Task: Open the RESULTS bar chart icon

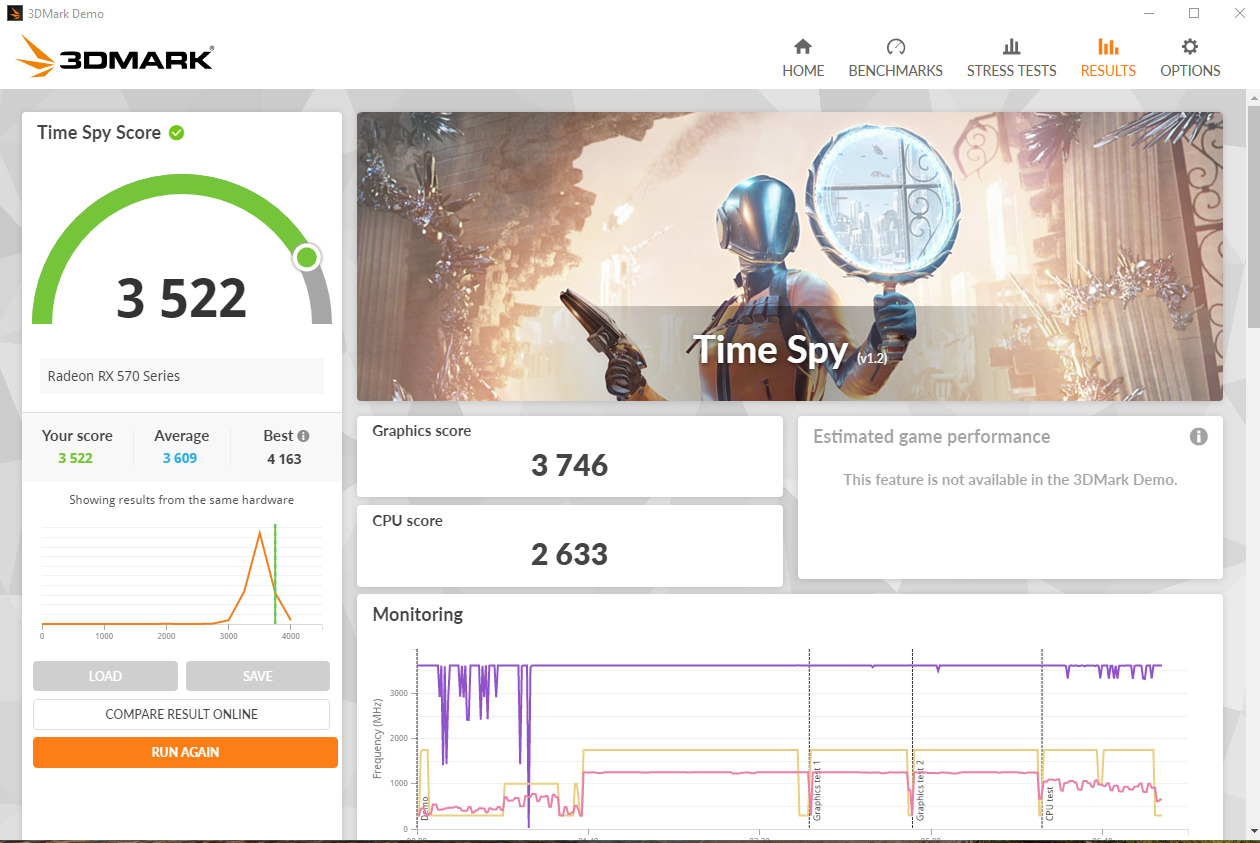Action: pos(1107,47)
